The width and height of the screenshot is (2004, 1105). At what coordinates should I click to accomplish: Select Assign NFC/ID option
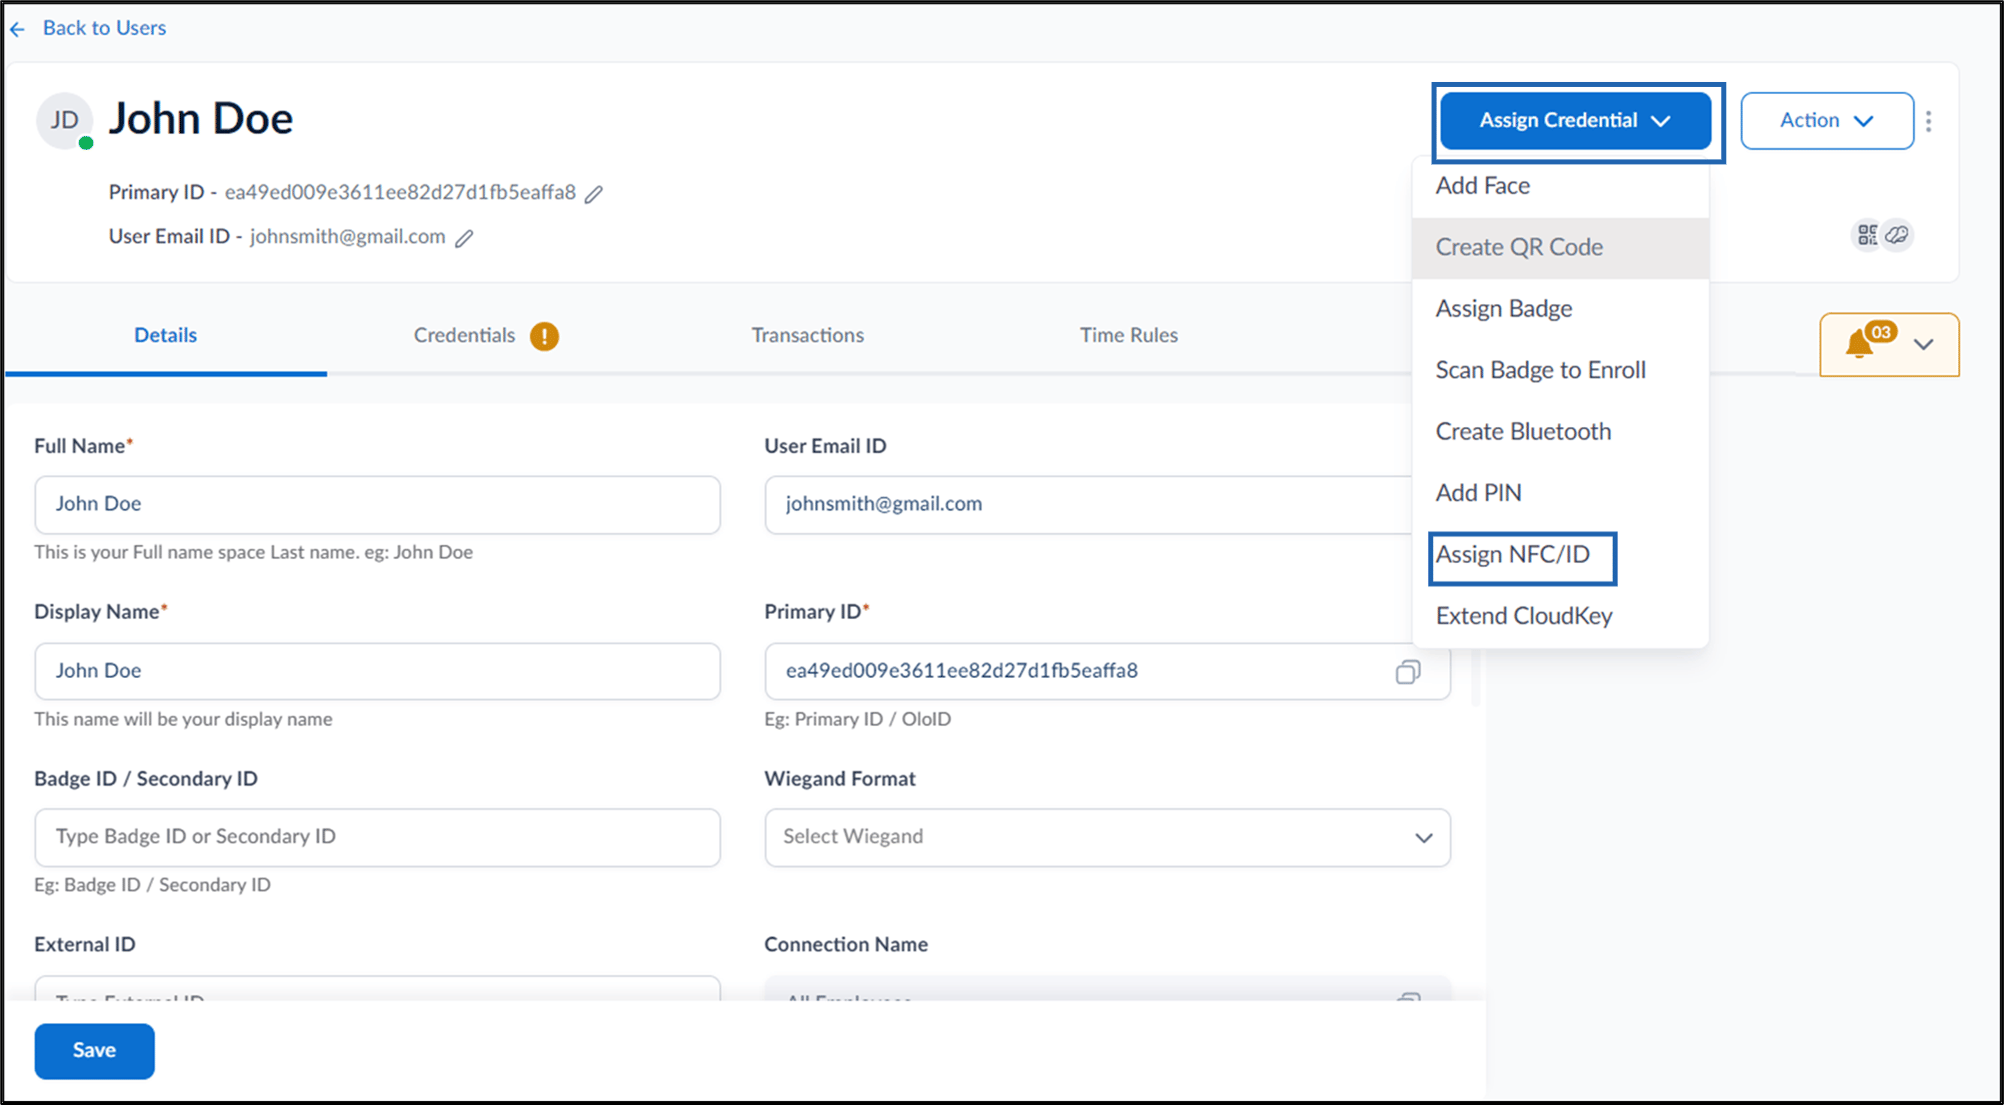click(1560, 555)
